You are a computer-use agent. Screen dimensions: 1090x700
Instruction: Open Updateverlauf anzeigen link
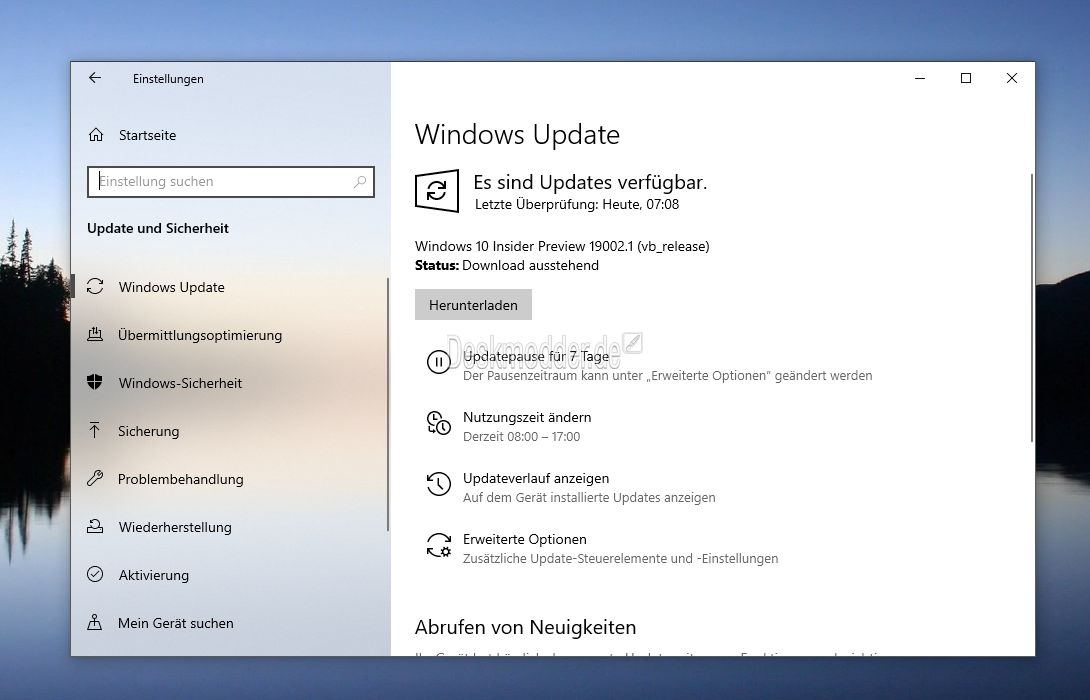[x=535, y=478]
